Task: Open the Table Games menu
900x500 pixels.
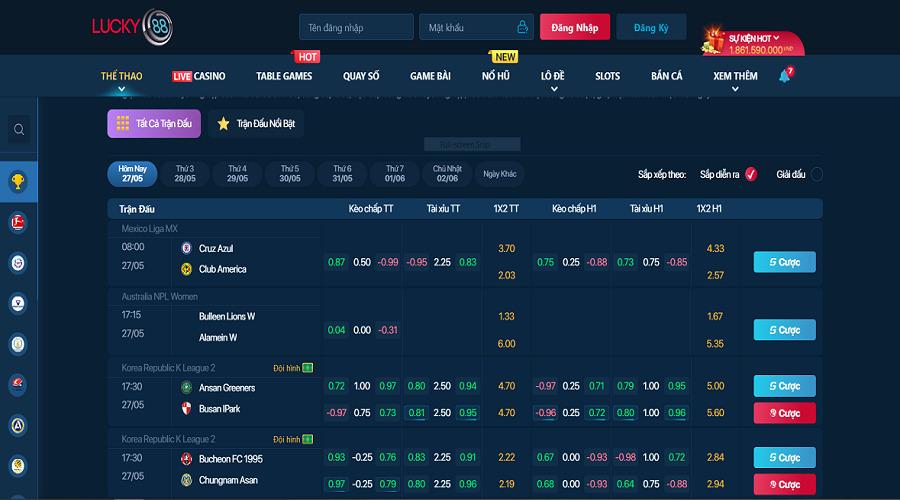Action: pyautogui.click(x=284, y=76)
